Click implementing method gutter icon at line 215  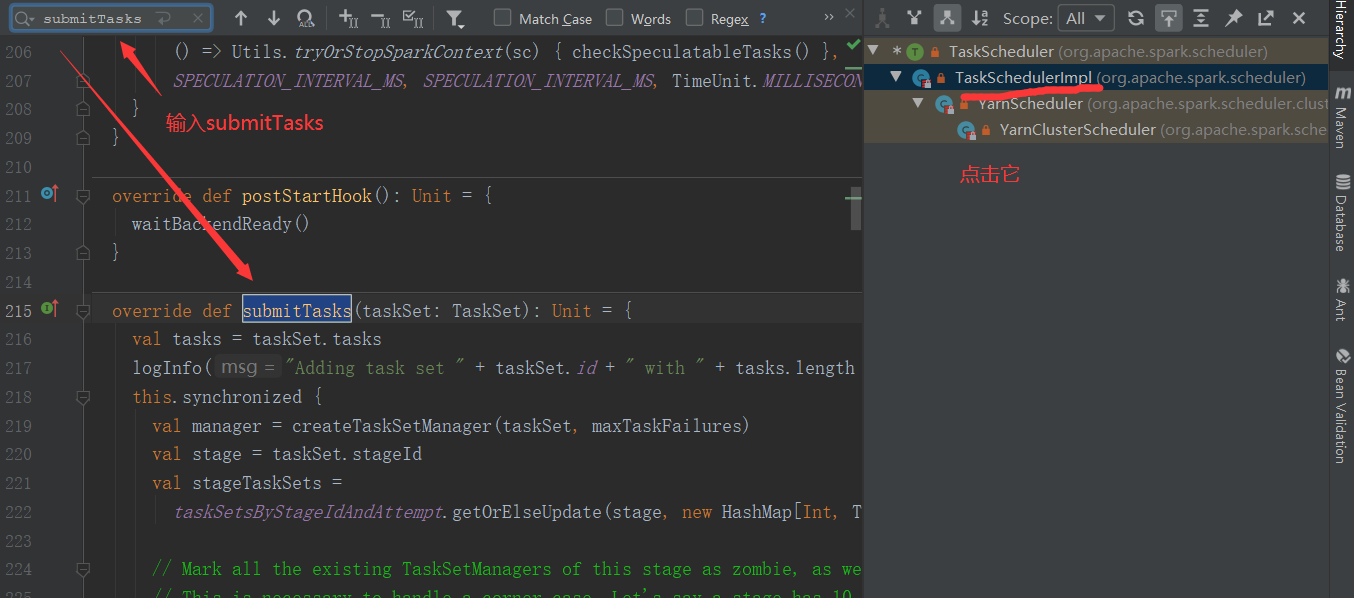(49, 309)
